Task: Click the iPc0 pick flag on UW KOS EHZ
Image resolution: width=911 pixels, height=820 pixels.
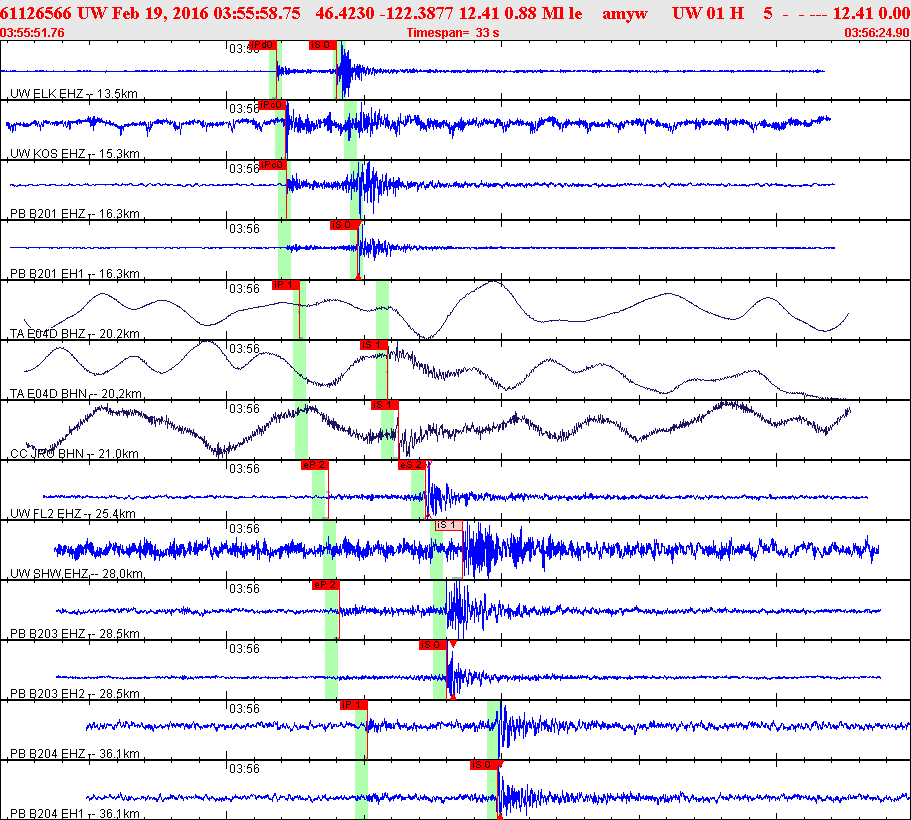Action: coord(271,105)
